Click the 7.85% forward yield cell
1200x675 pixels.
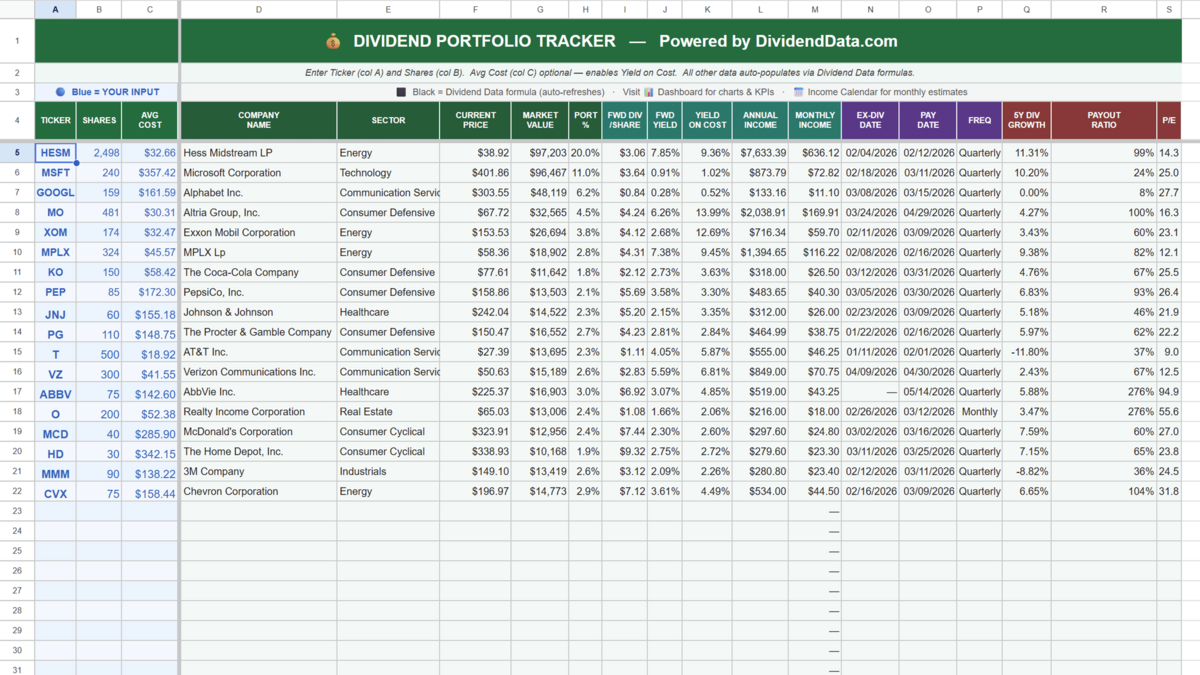(x=664, y=153)
